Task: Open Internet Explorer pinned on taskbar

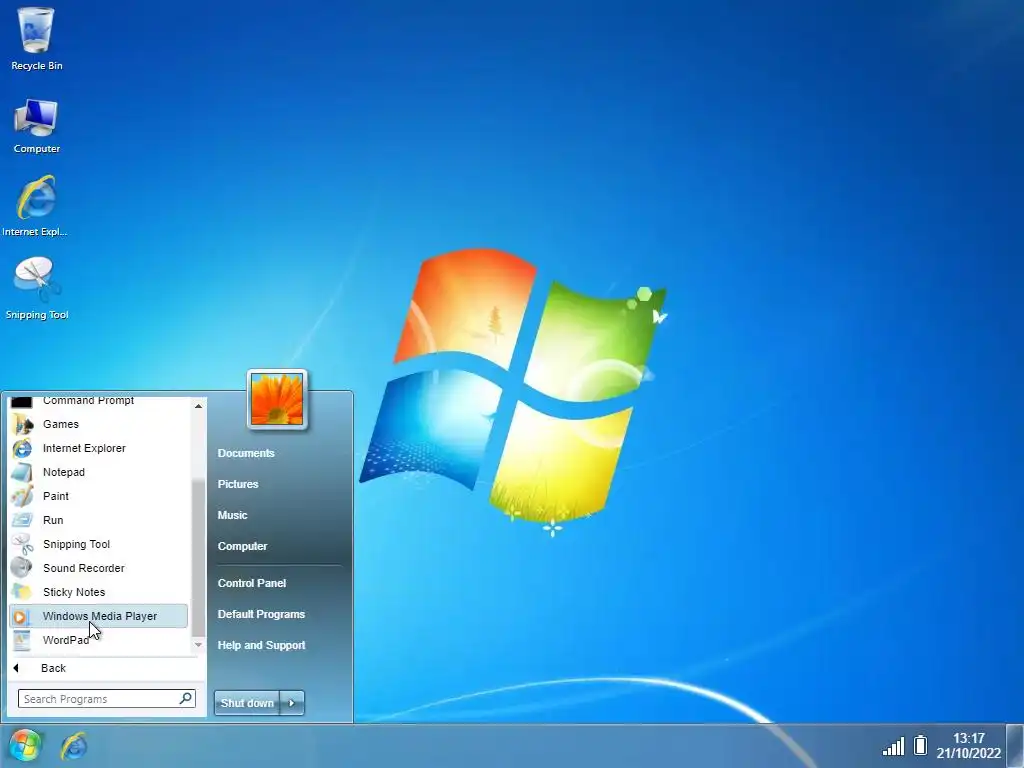Action: pyautogui.click(x=74, y=746)
